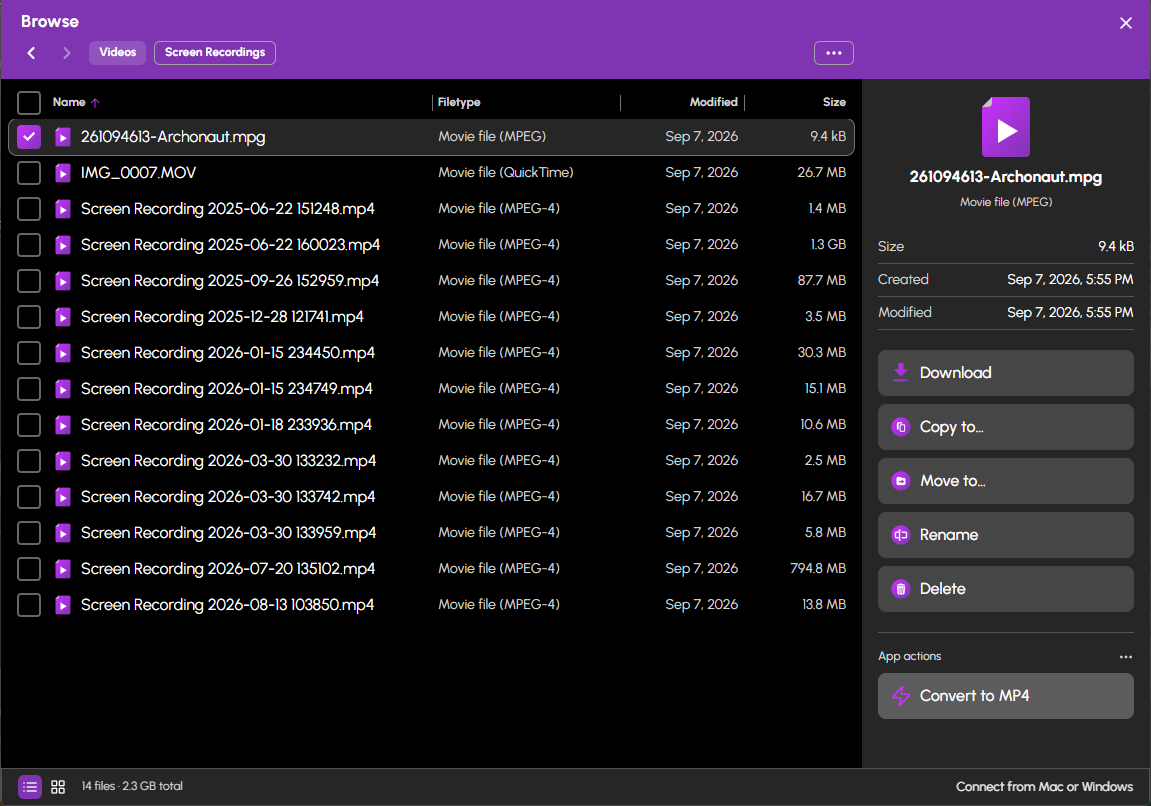
Task: Open the Screen Recordings breadcrumb
Action: click(x=215, y=53)
